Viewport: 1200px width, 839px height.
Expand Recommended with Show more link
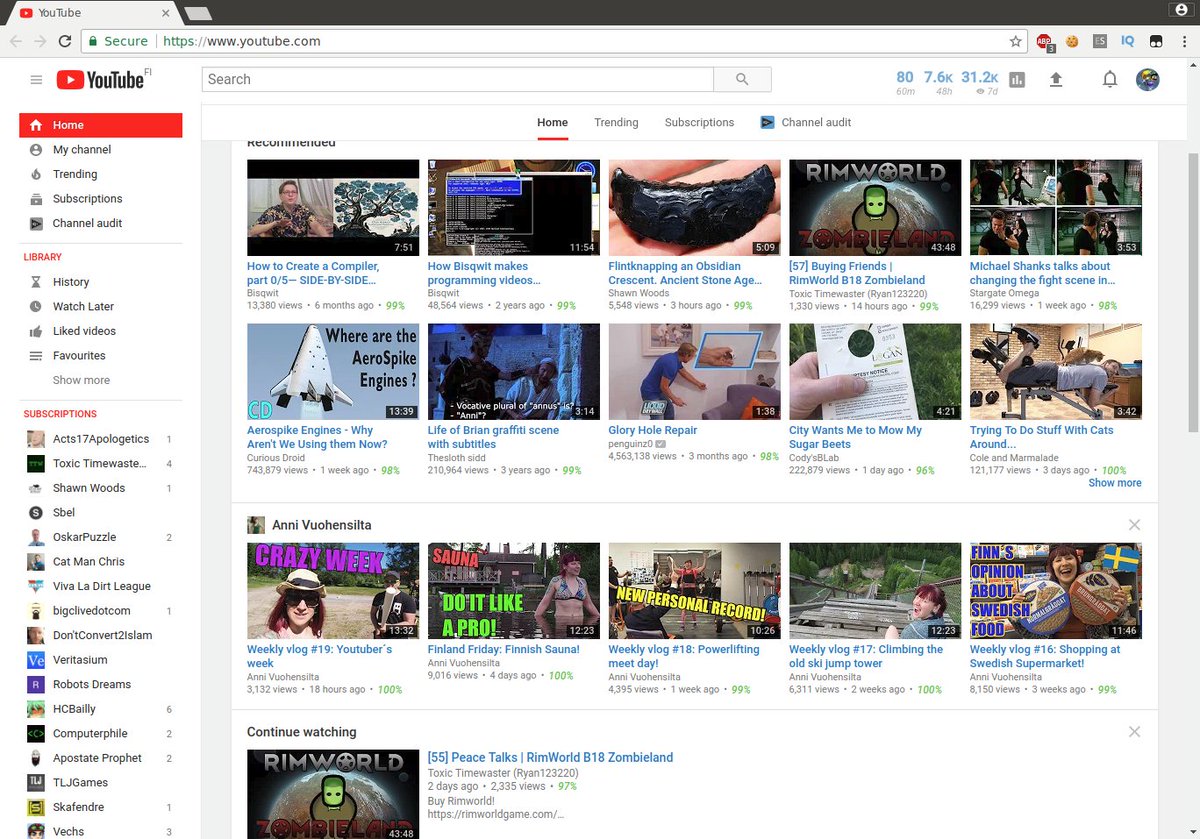coord(1114,483)
